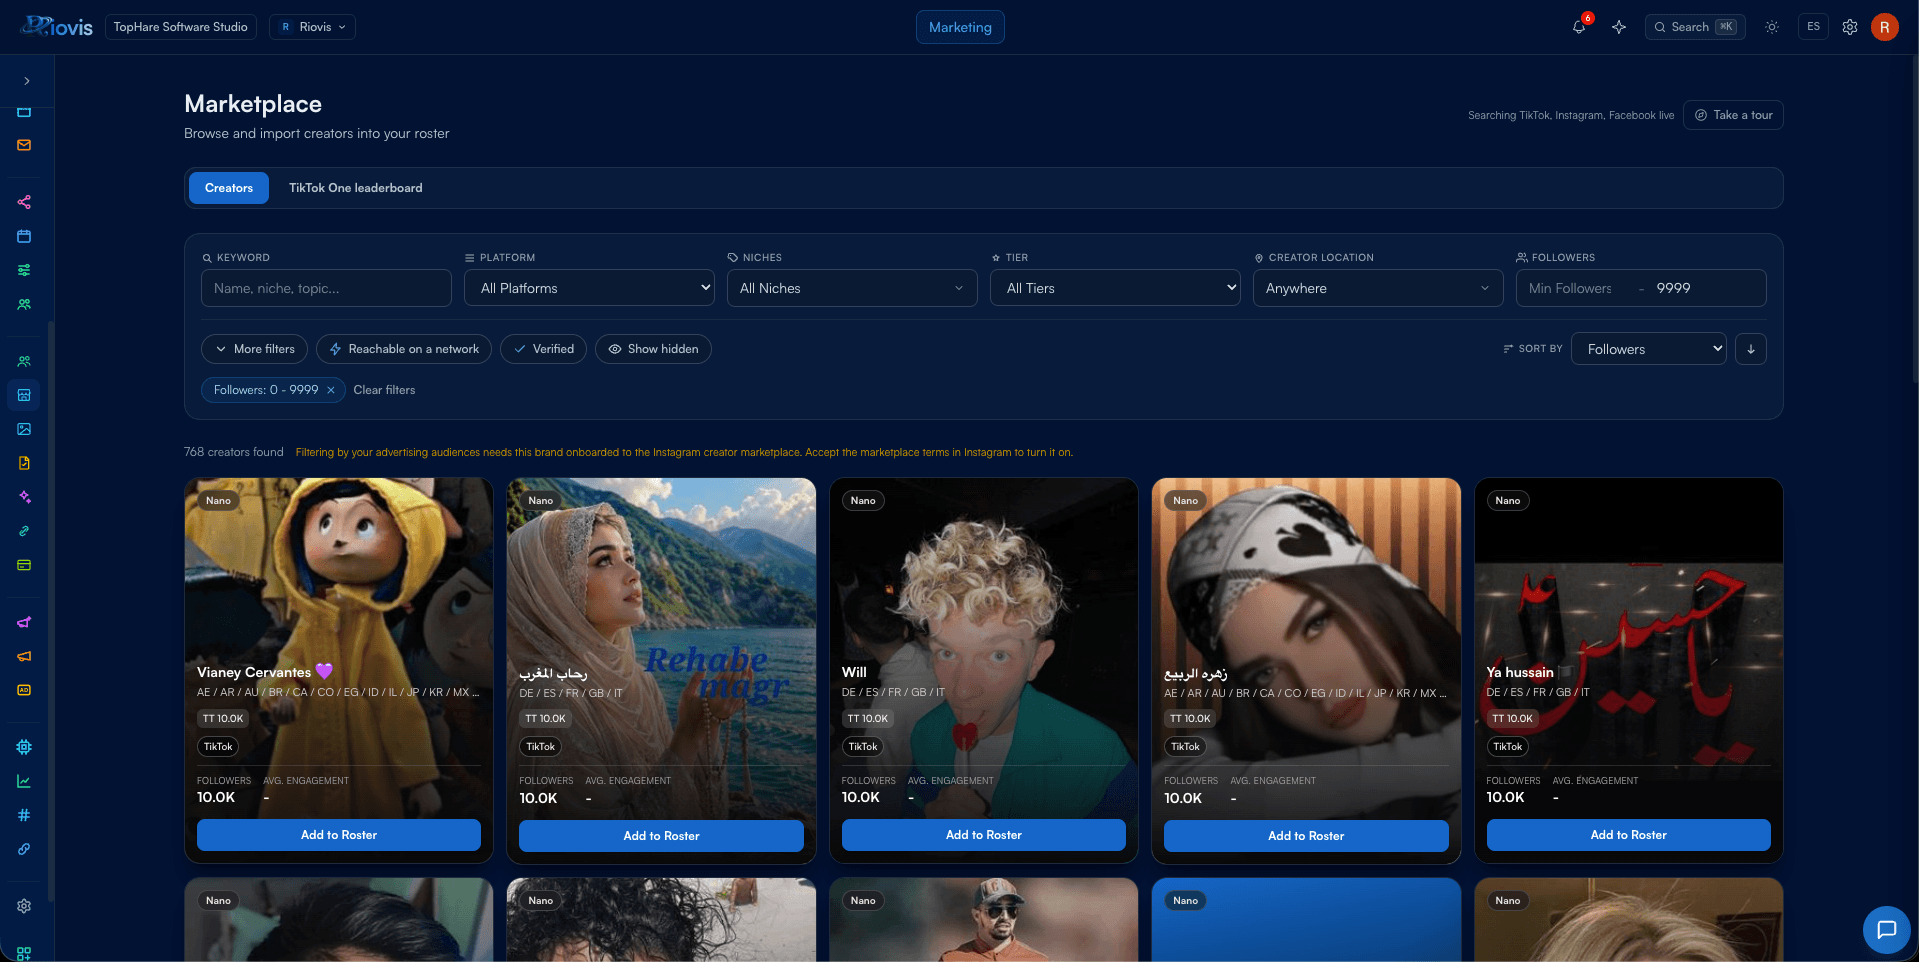The width and height of the screenshot is (1919, 962).
Task: Open the notifications bell
Action: (x=1579, y=27)
